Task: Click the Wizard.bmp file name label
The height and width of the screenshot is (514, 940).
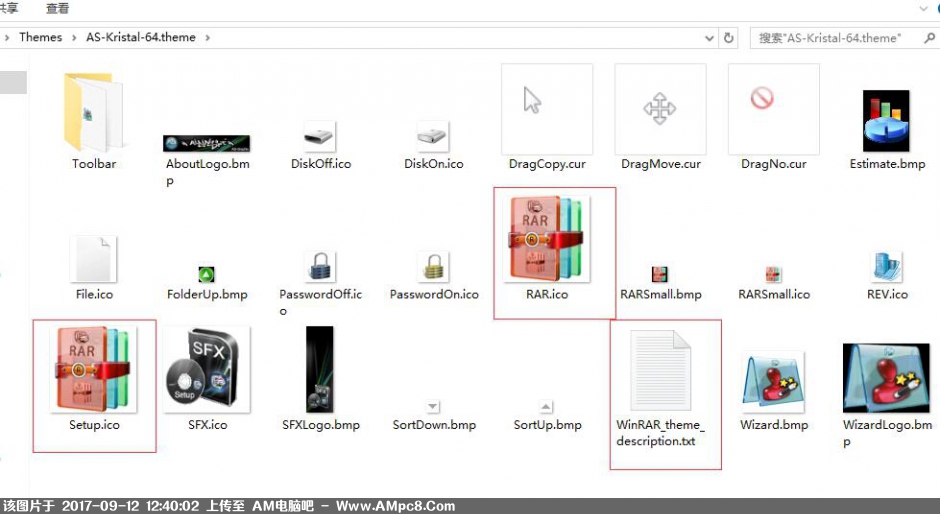Action: pos(774,425)
